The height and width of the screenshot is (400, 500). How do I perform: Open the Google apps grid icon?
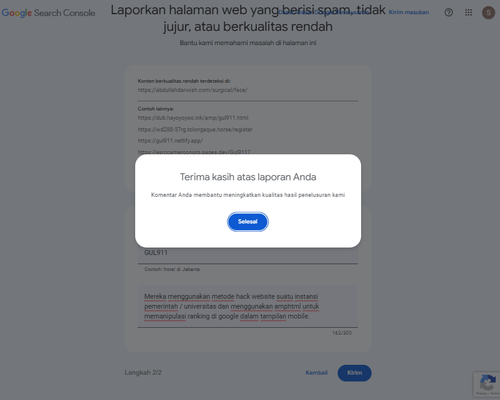pos(468,13)
